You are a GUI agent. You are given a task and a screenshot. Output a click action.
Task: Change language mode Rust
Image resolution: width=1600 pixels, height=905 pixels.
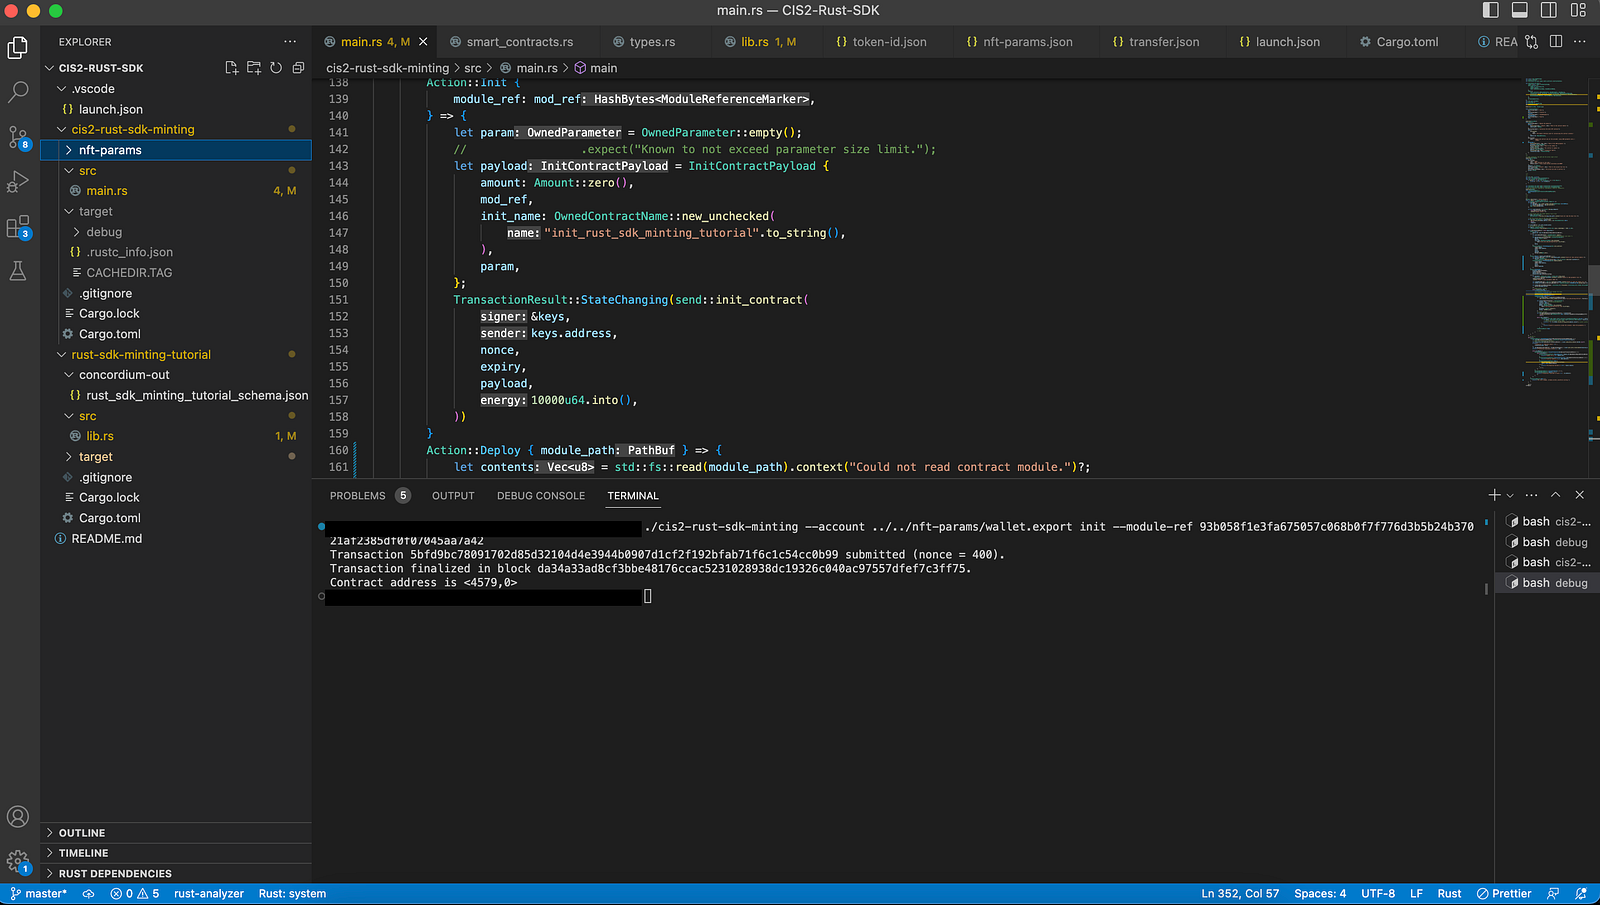click(1449, 894)
